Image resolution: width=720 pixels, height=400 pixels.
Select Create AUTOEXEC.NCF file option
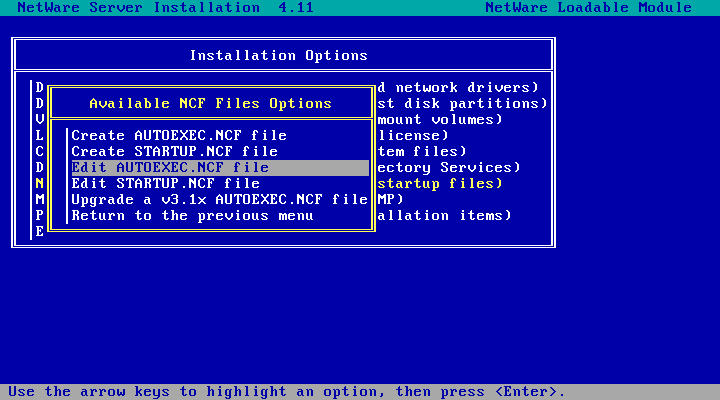[x=179, y=135]
